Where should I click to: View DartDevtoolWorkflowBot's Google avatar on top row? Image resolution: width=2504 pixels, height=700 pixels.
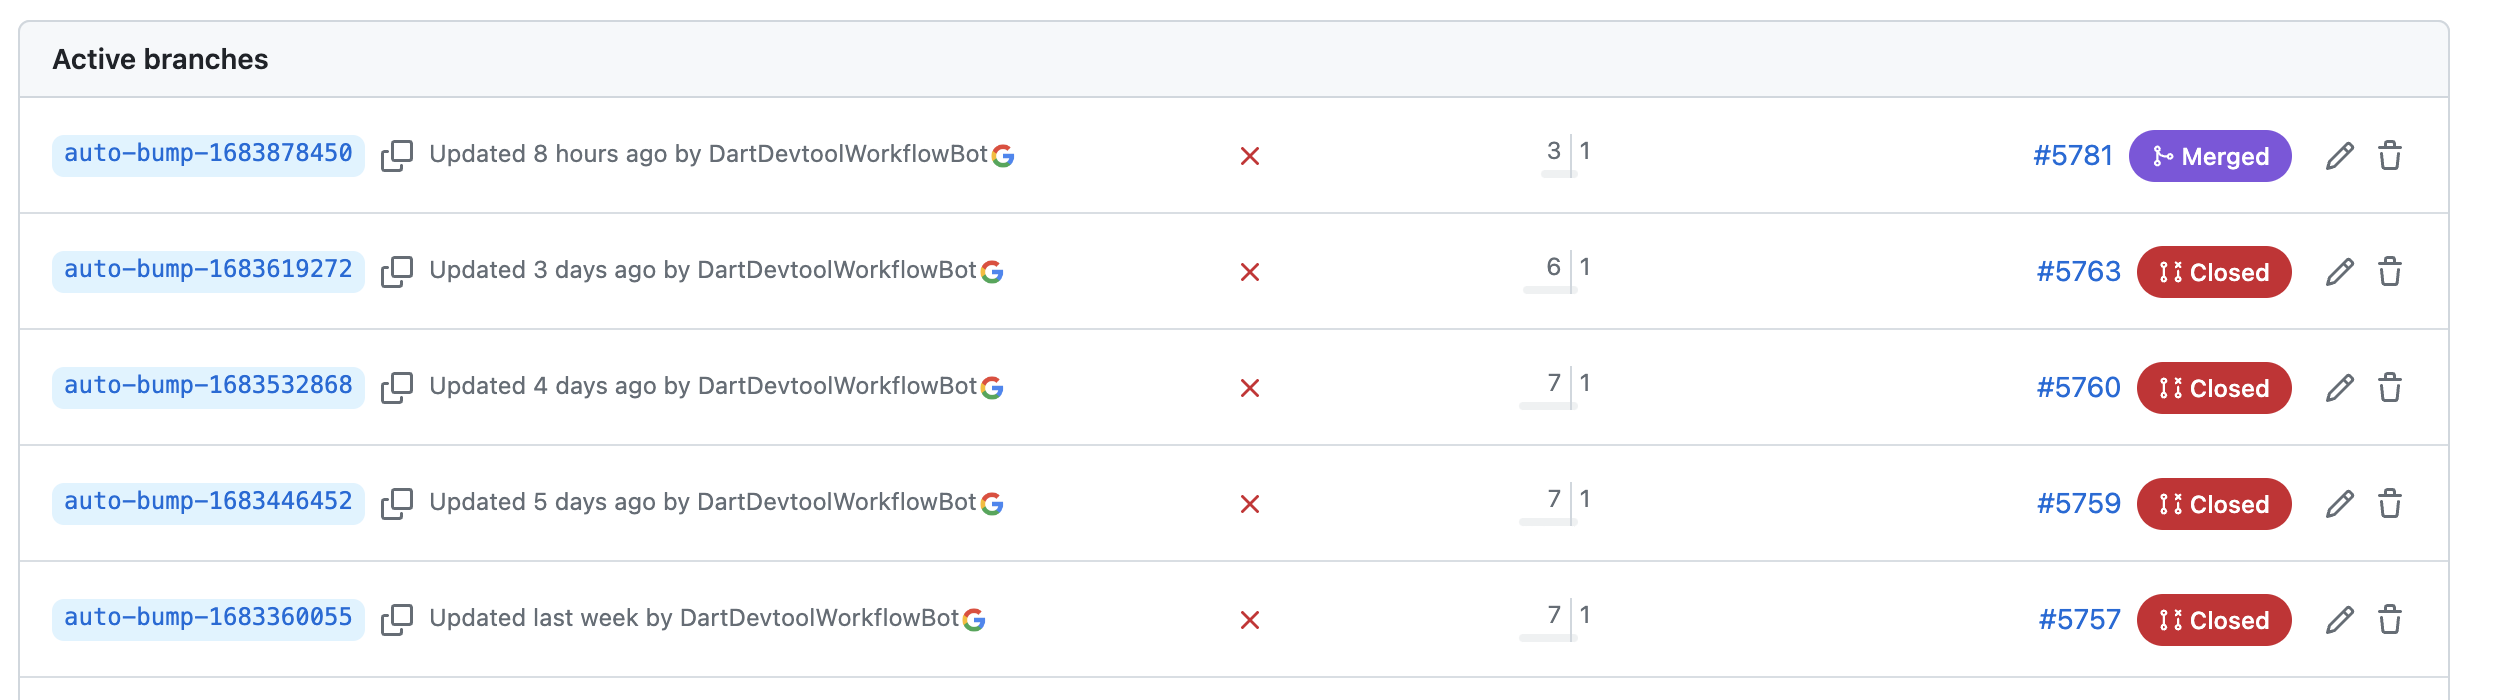(1004, 156)
